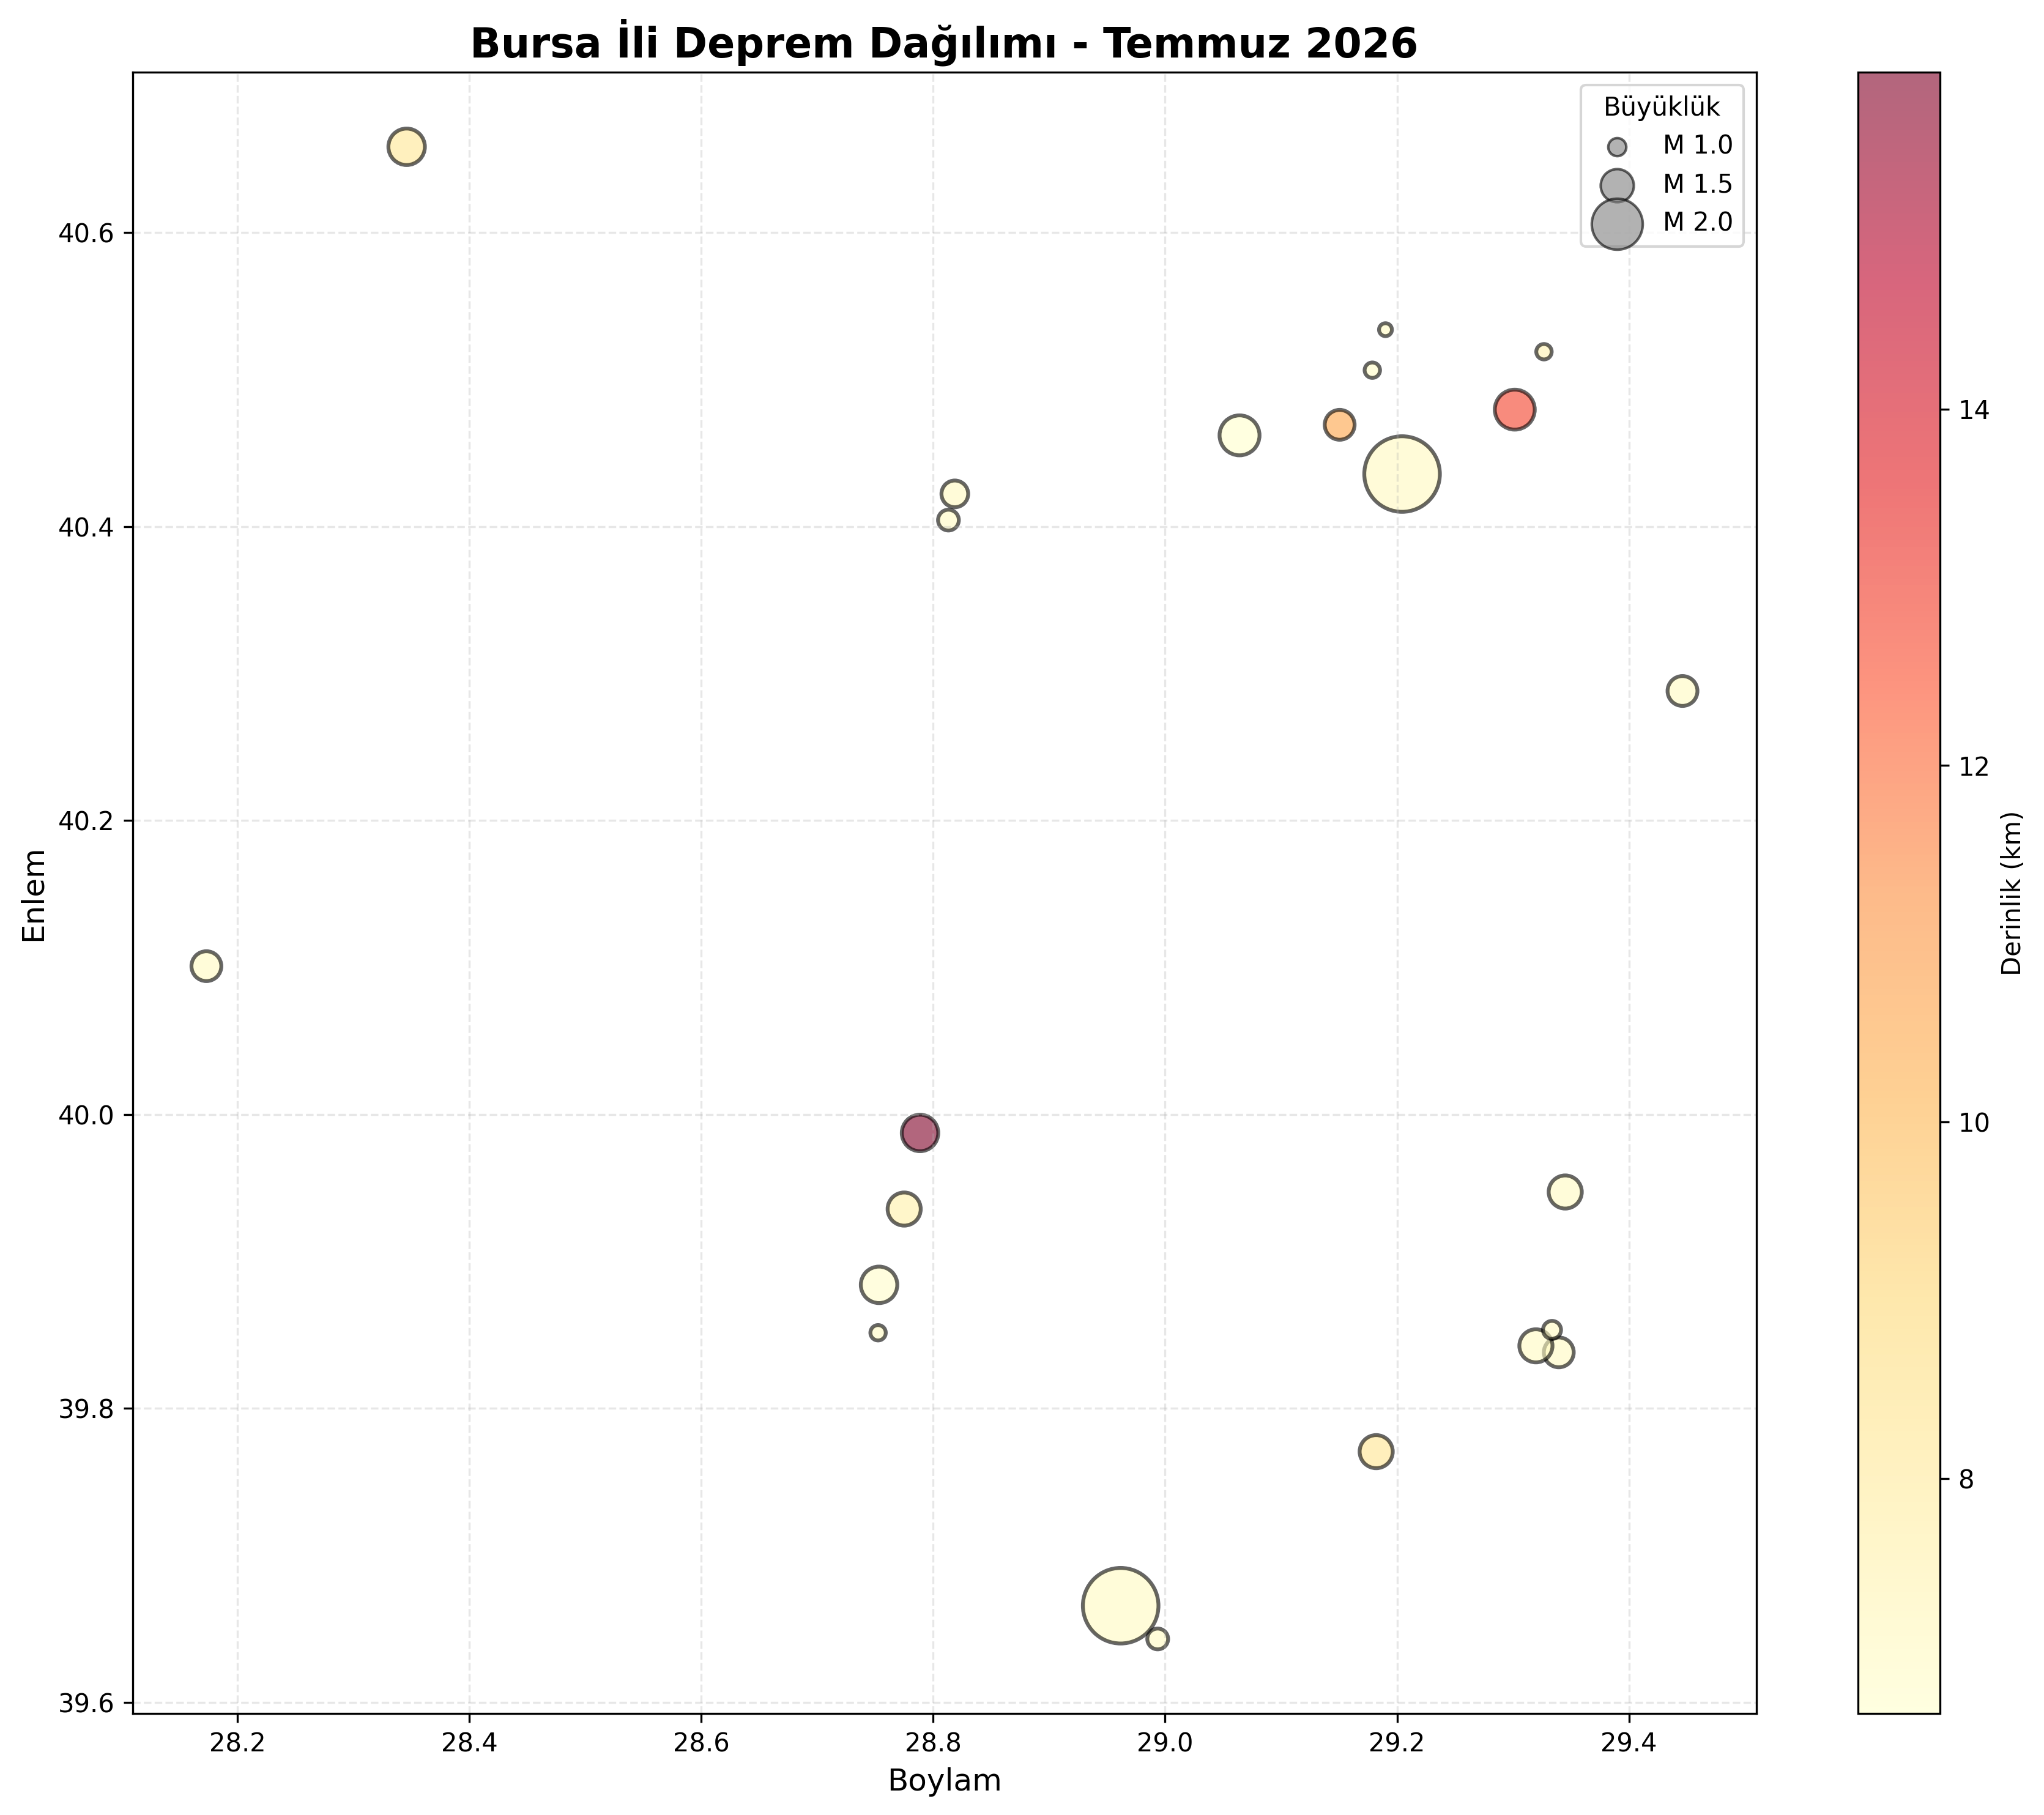Click the x-axis tick label 29.4
The height and width of the screenshot is (1815, 2044).
coord(1629,1744)
